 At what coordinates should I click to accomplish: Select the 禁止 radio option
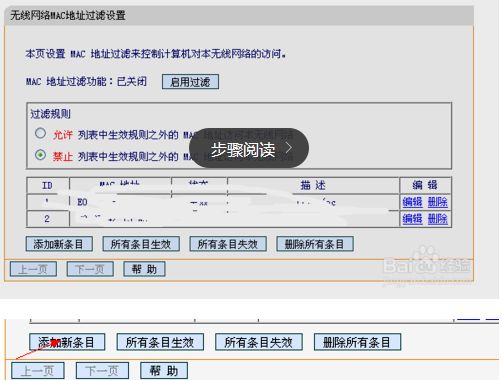(x=40, y=155)
